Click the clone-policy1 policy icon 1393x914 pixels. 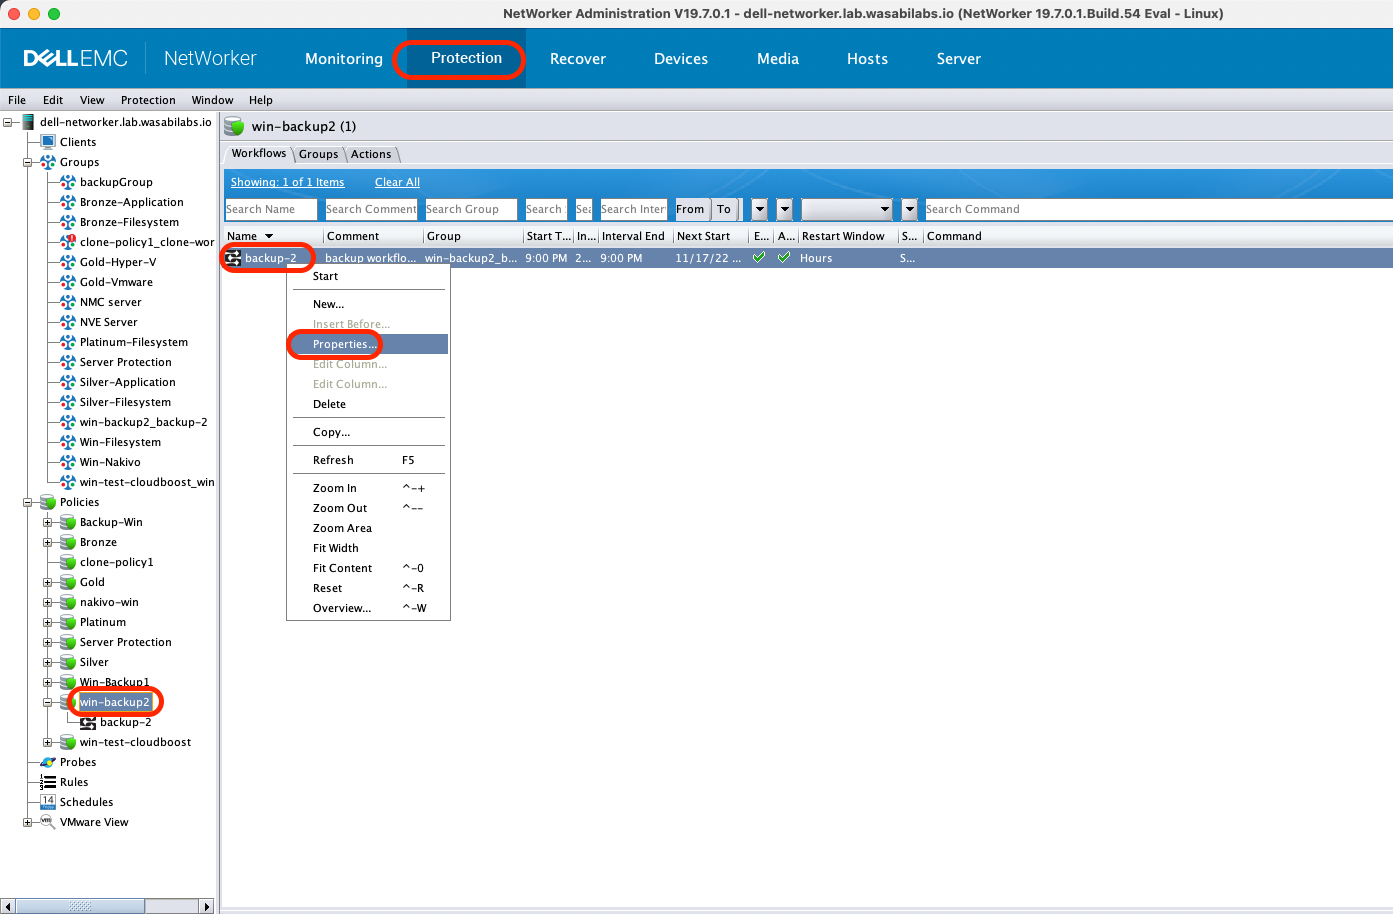click(68, 562)
